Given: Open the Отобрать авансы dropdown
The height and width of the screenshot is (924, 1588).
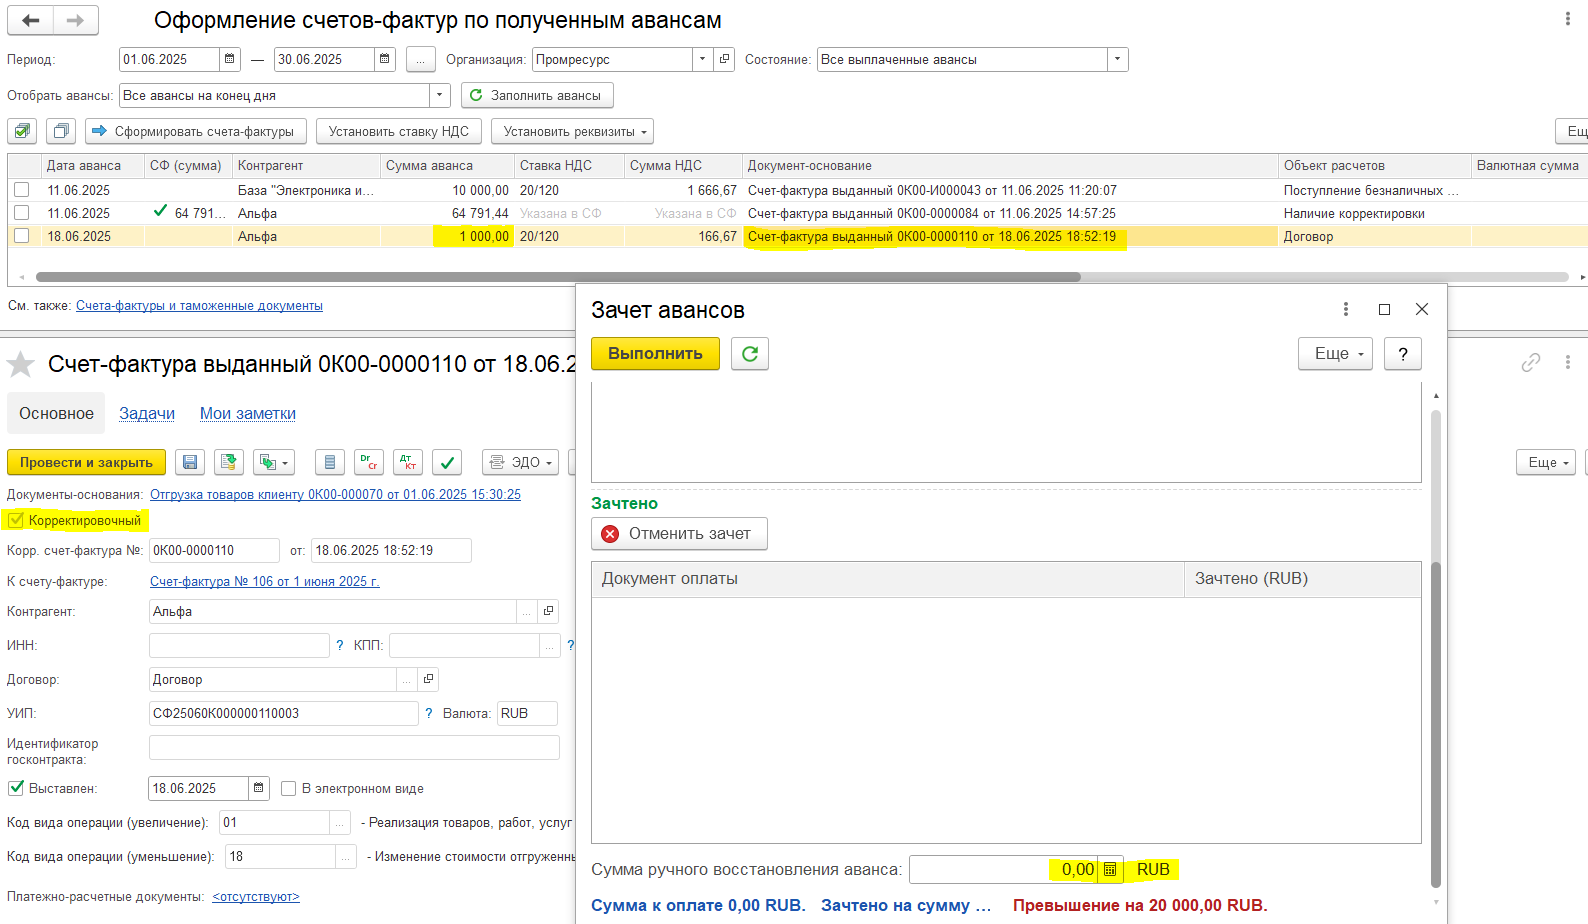Looking at the screenshot, I should 439,95.
